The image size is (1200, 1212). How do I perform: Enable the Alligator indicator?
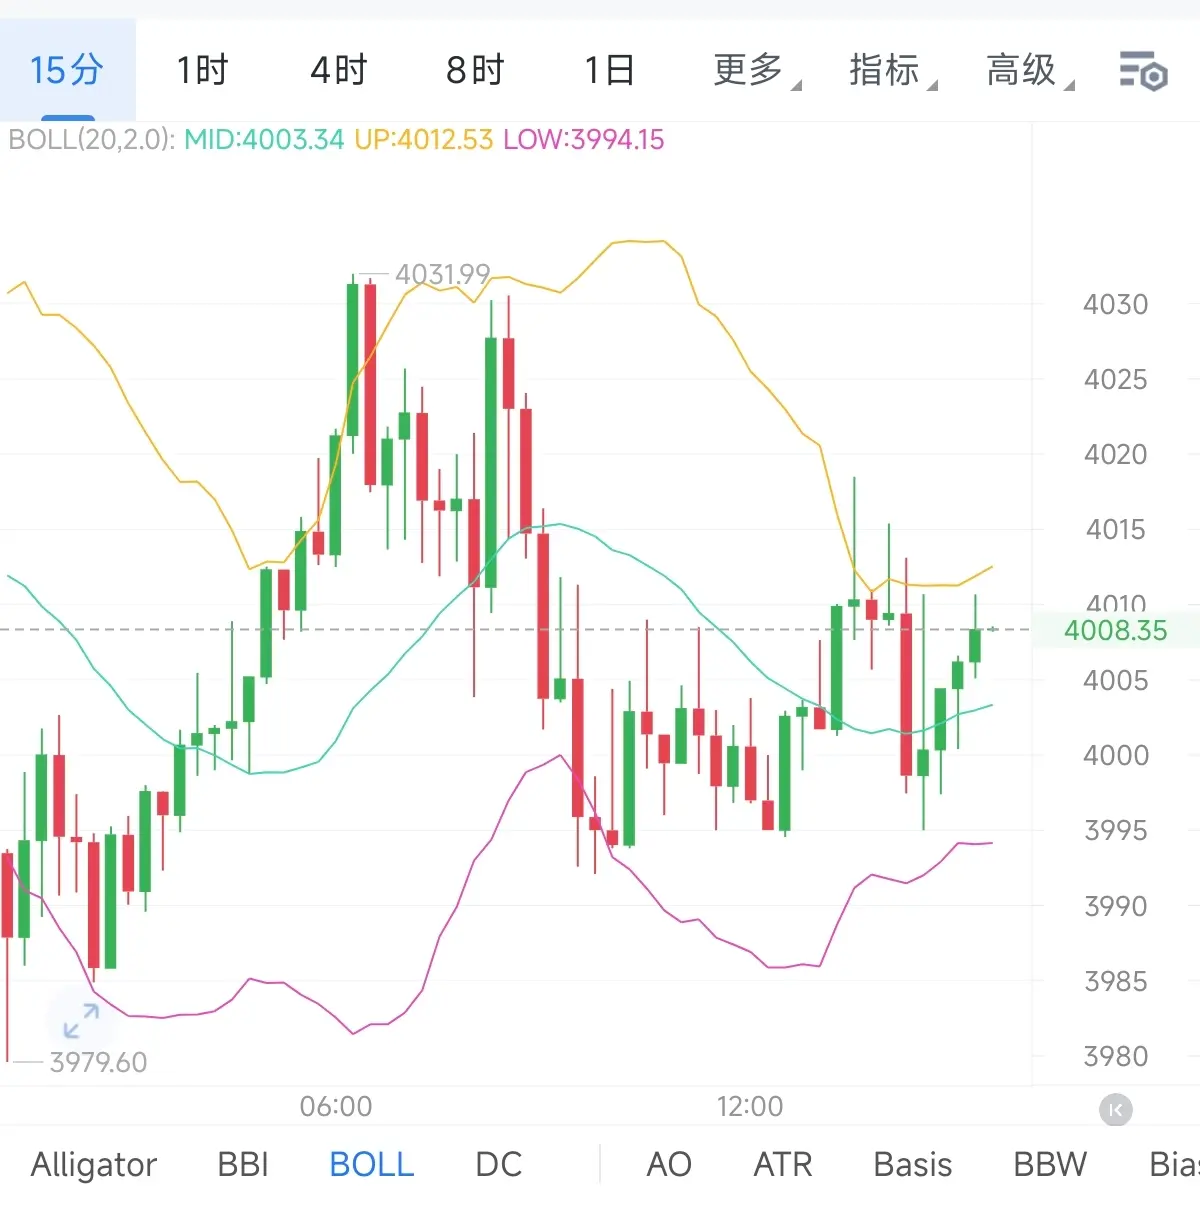click(x=94, y=1164)
